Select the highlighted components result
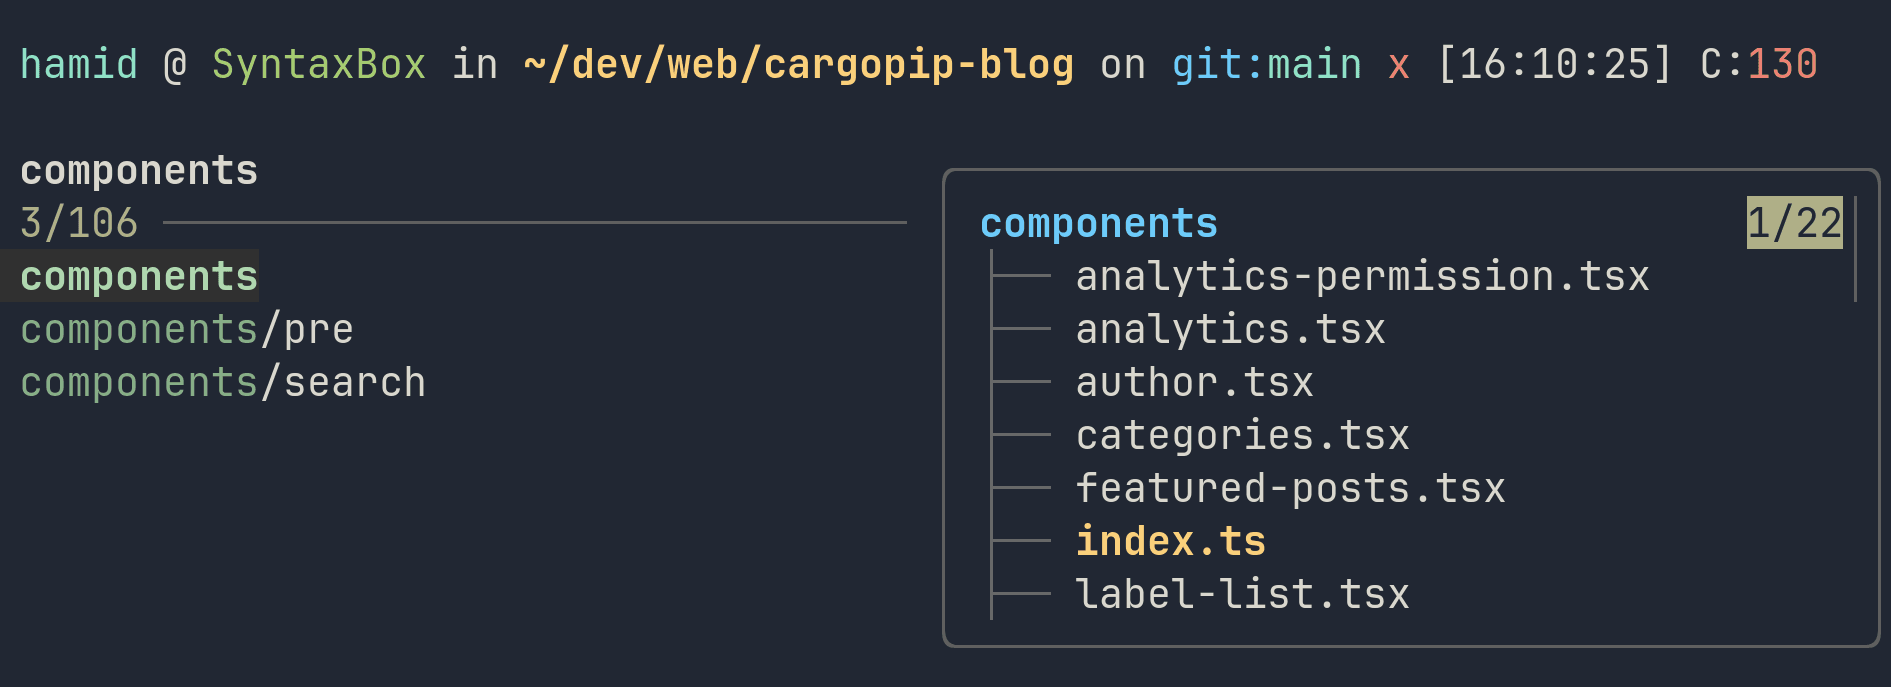 pos(139,277)
